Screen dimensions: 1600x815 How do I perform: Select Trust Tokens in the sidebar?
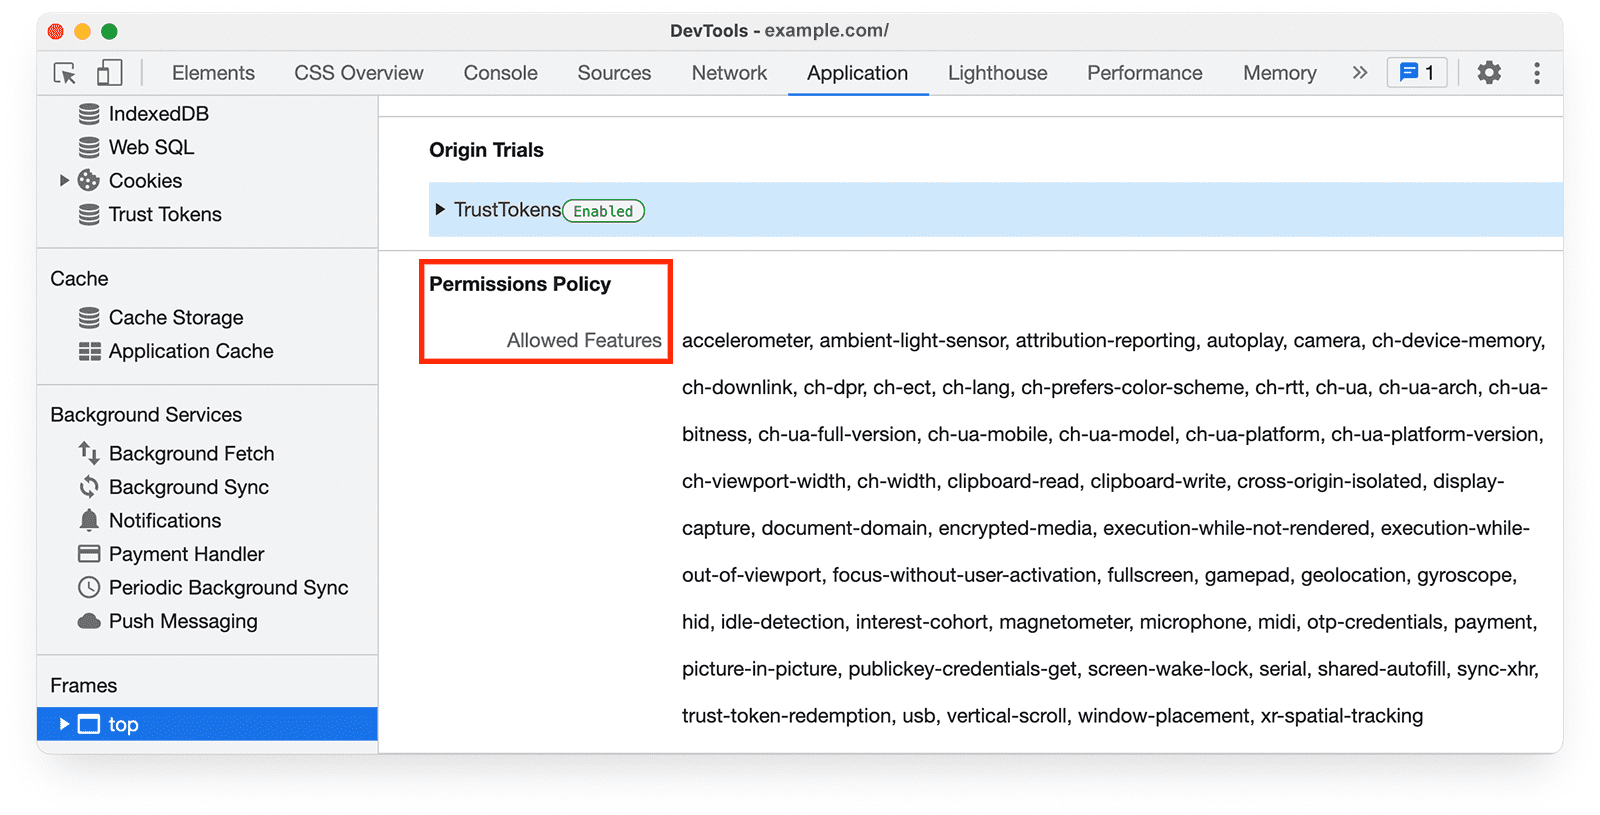point(164,214)
